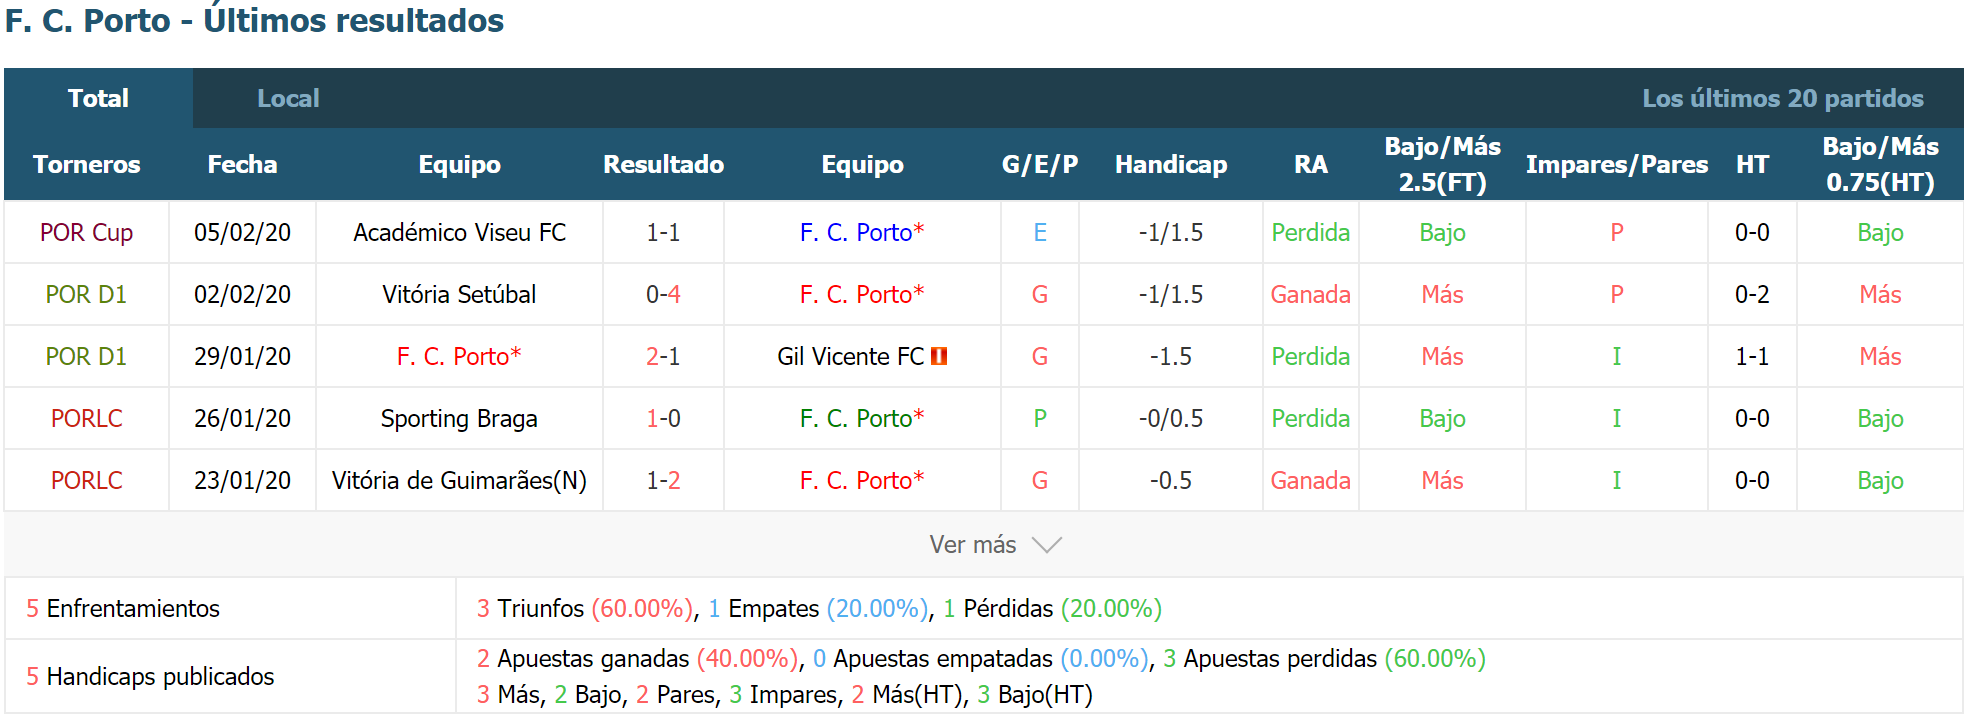
Task: Click the 0-4 result score
Action: (663, 294)
